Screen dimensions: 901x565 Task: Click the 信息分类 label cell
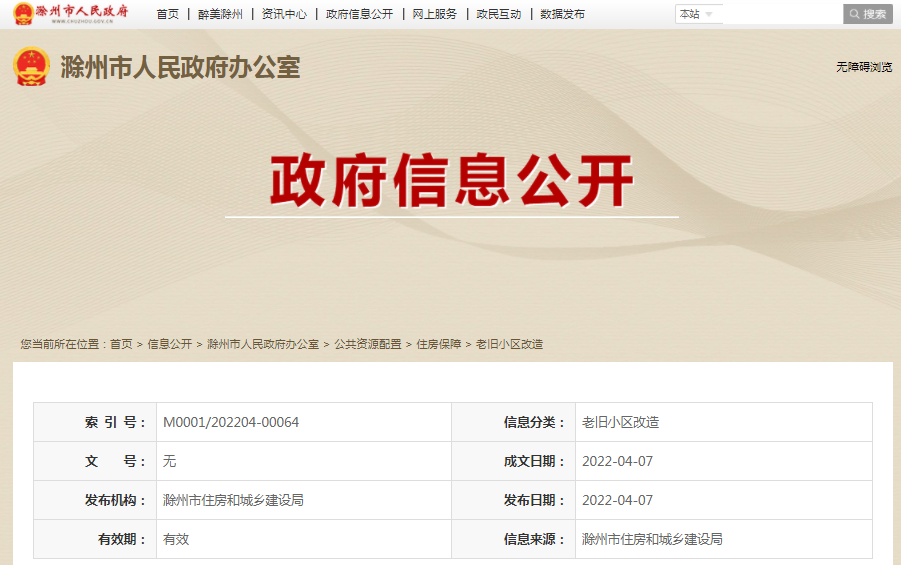pos(514,422)
